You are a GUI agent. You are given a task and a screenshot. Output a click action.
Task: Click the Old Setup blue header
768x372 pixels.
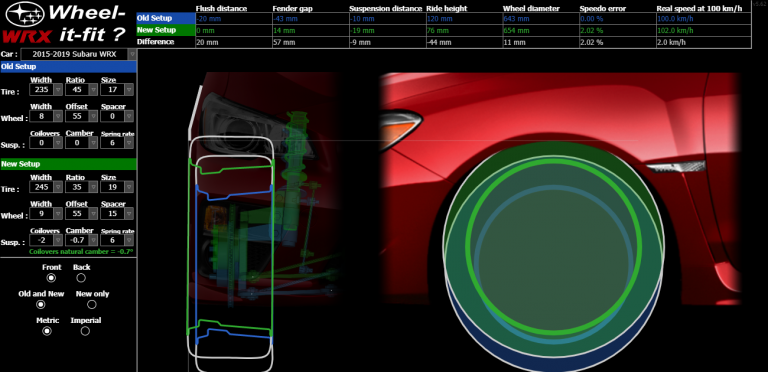(69, 67)
